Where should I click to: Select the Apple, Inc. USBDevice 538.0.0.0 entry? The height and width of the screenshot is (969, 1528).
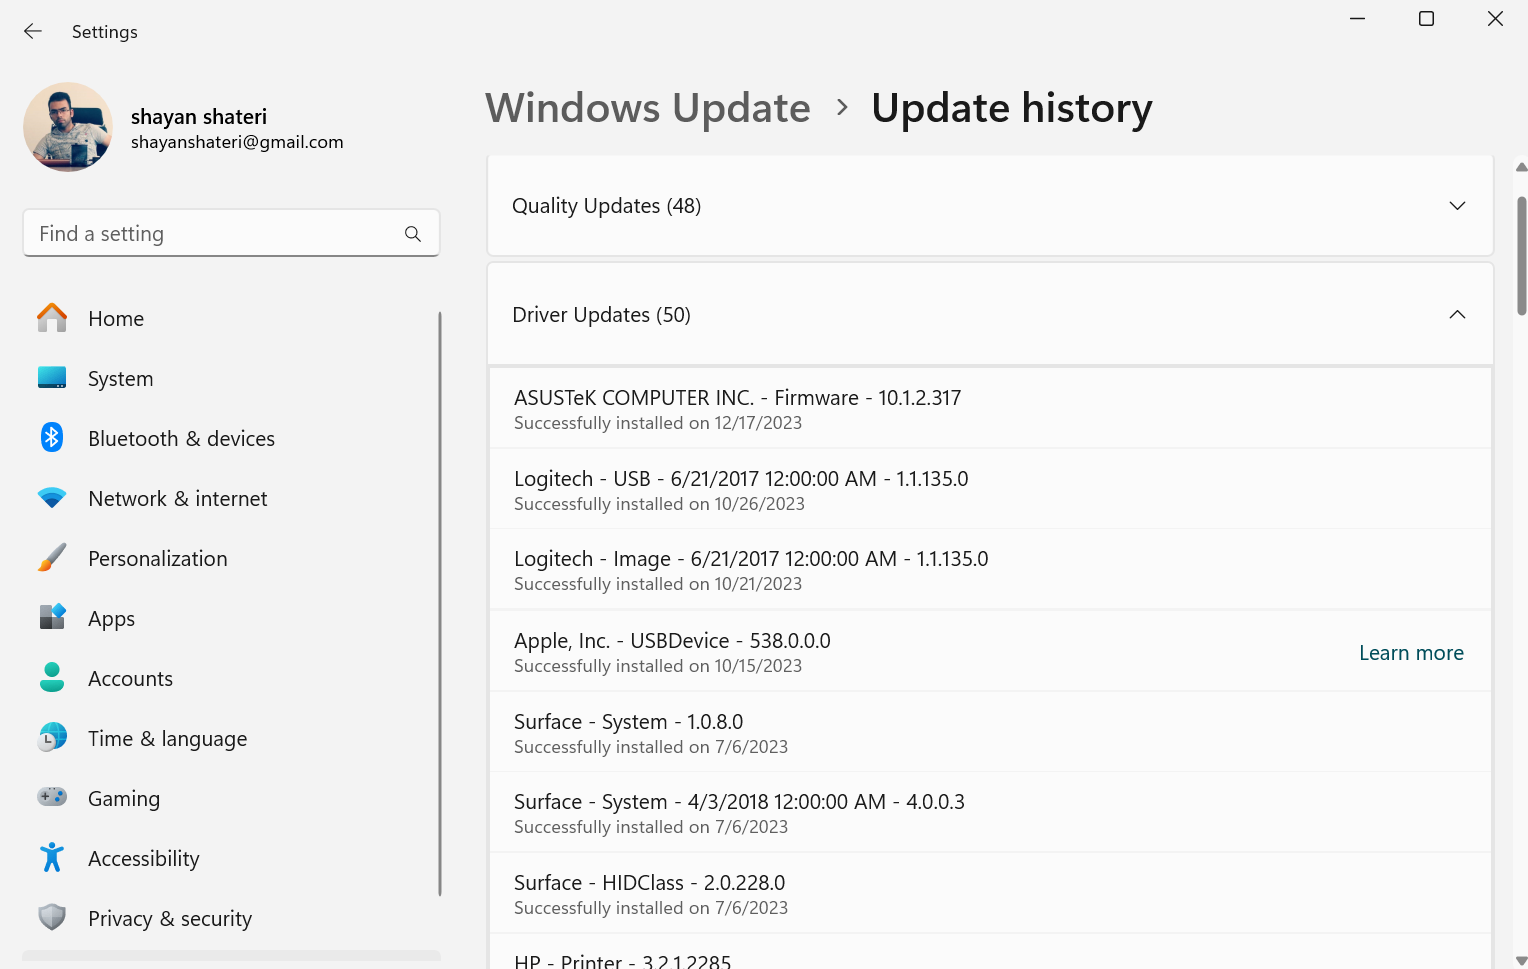click(990, 651)
